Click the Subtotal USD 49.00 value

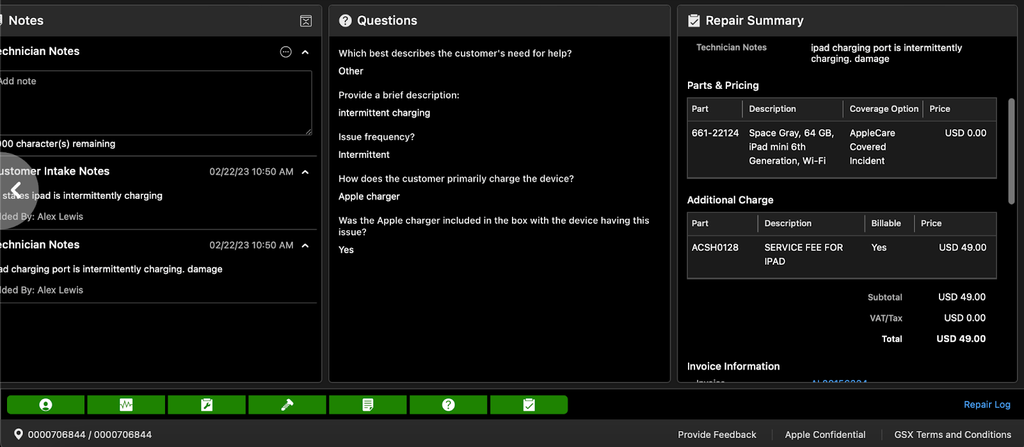[x=962, y=297]
